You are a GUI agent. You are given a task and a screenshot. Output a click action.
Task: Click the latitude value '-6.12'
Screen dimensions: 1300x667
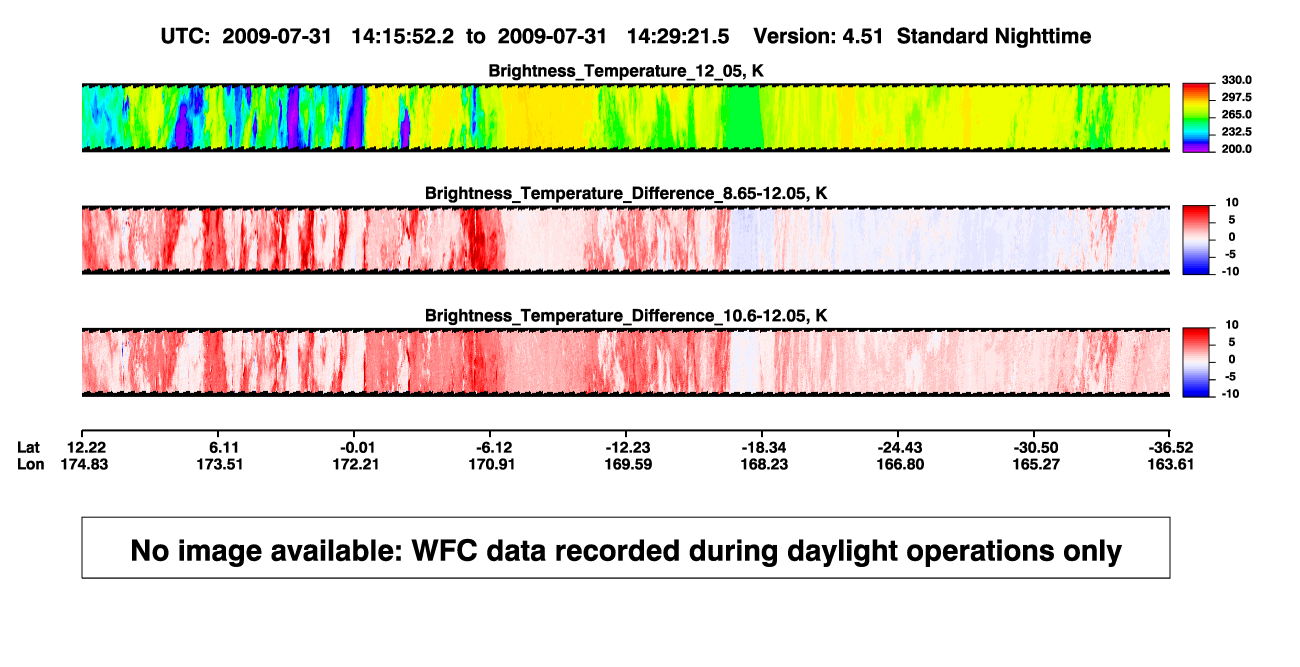click(494, 447)
